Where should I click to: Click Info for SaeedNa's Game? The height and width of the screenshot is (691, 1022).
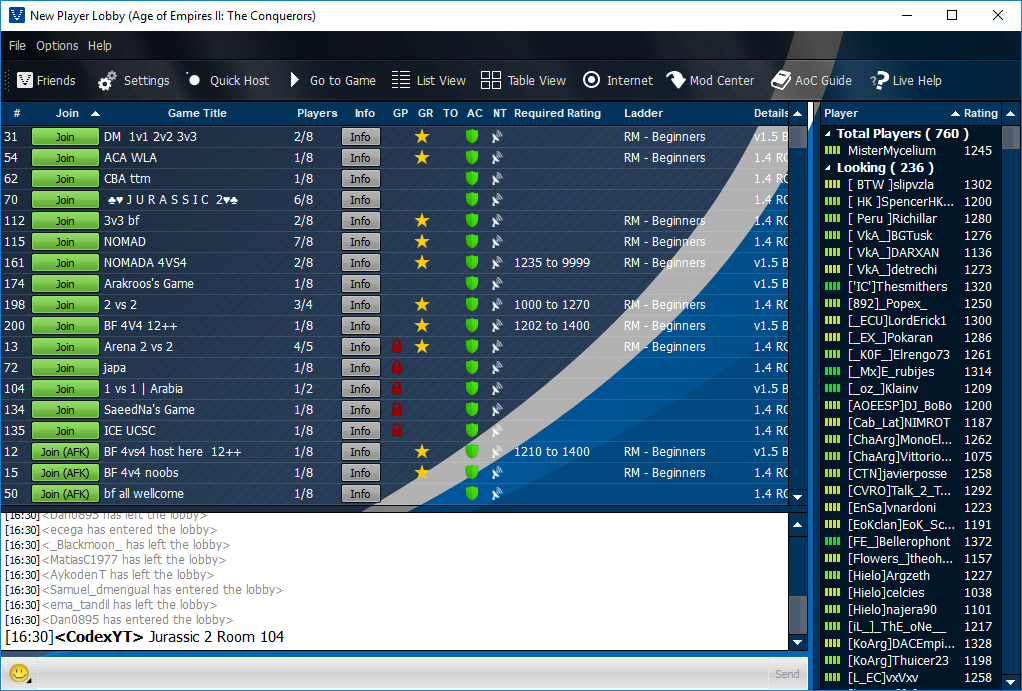[360, 409]
